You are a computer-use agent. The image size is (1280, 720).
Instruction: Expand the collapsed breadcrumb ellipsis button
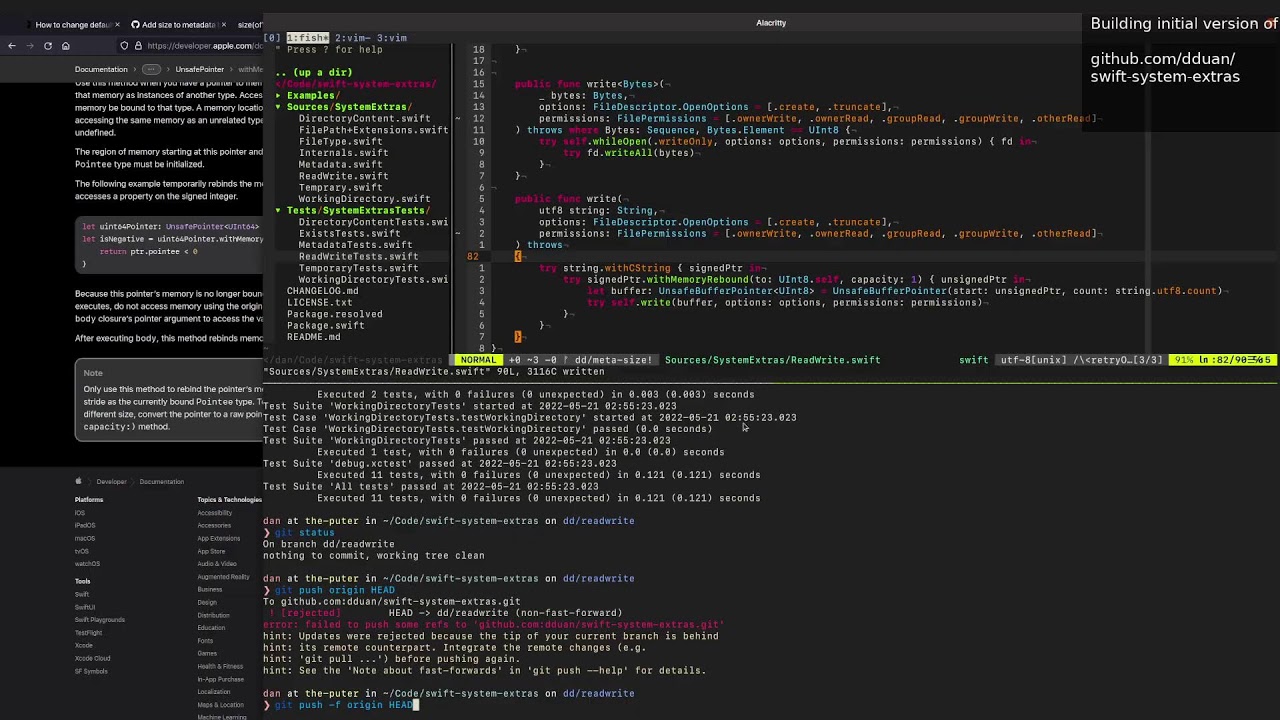pos(151,70)
